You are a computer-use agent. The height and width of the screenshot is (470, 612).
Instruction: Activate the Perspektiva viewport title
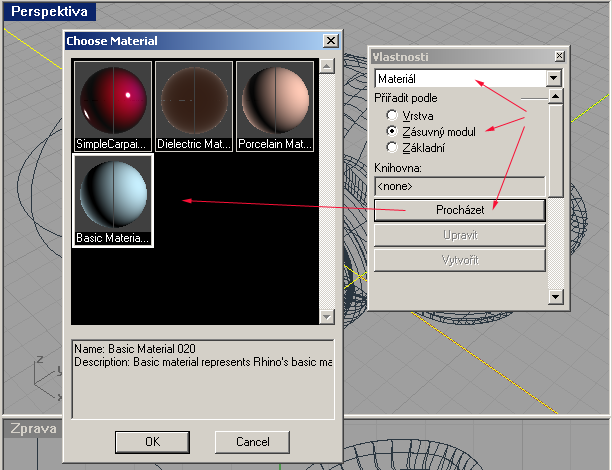pos(48,13)
